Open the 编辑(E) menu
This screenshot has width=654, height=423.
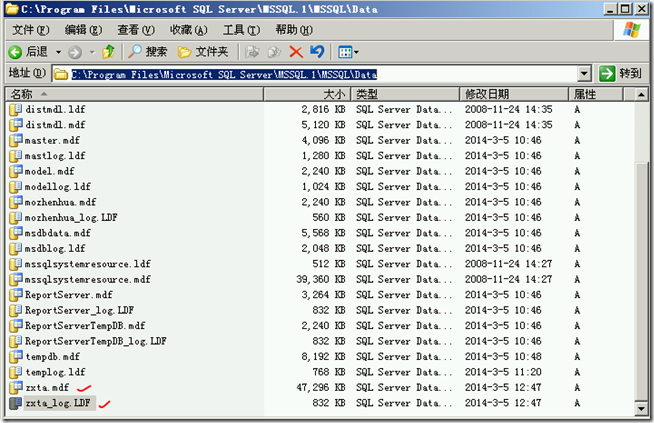[83, 30]
